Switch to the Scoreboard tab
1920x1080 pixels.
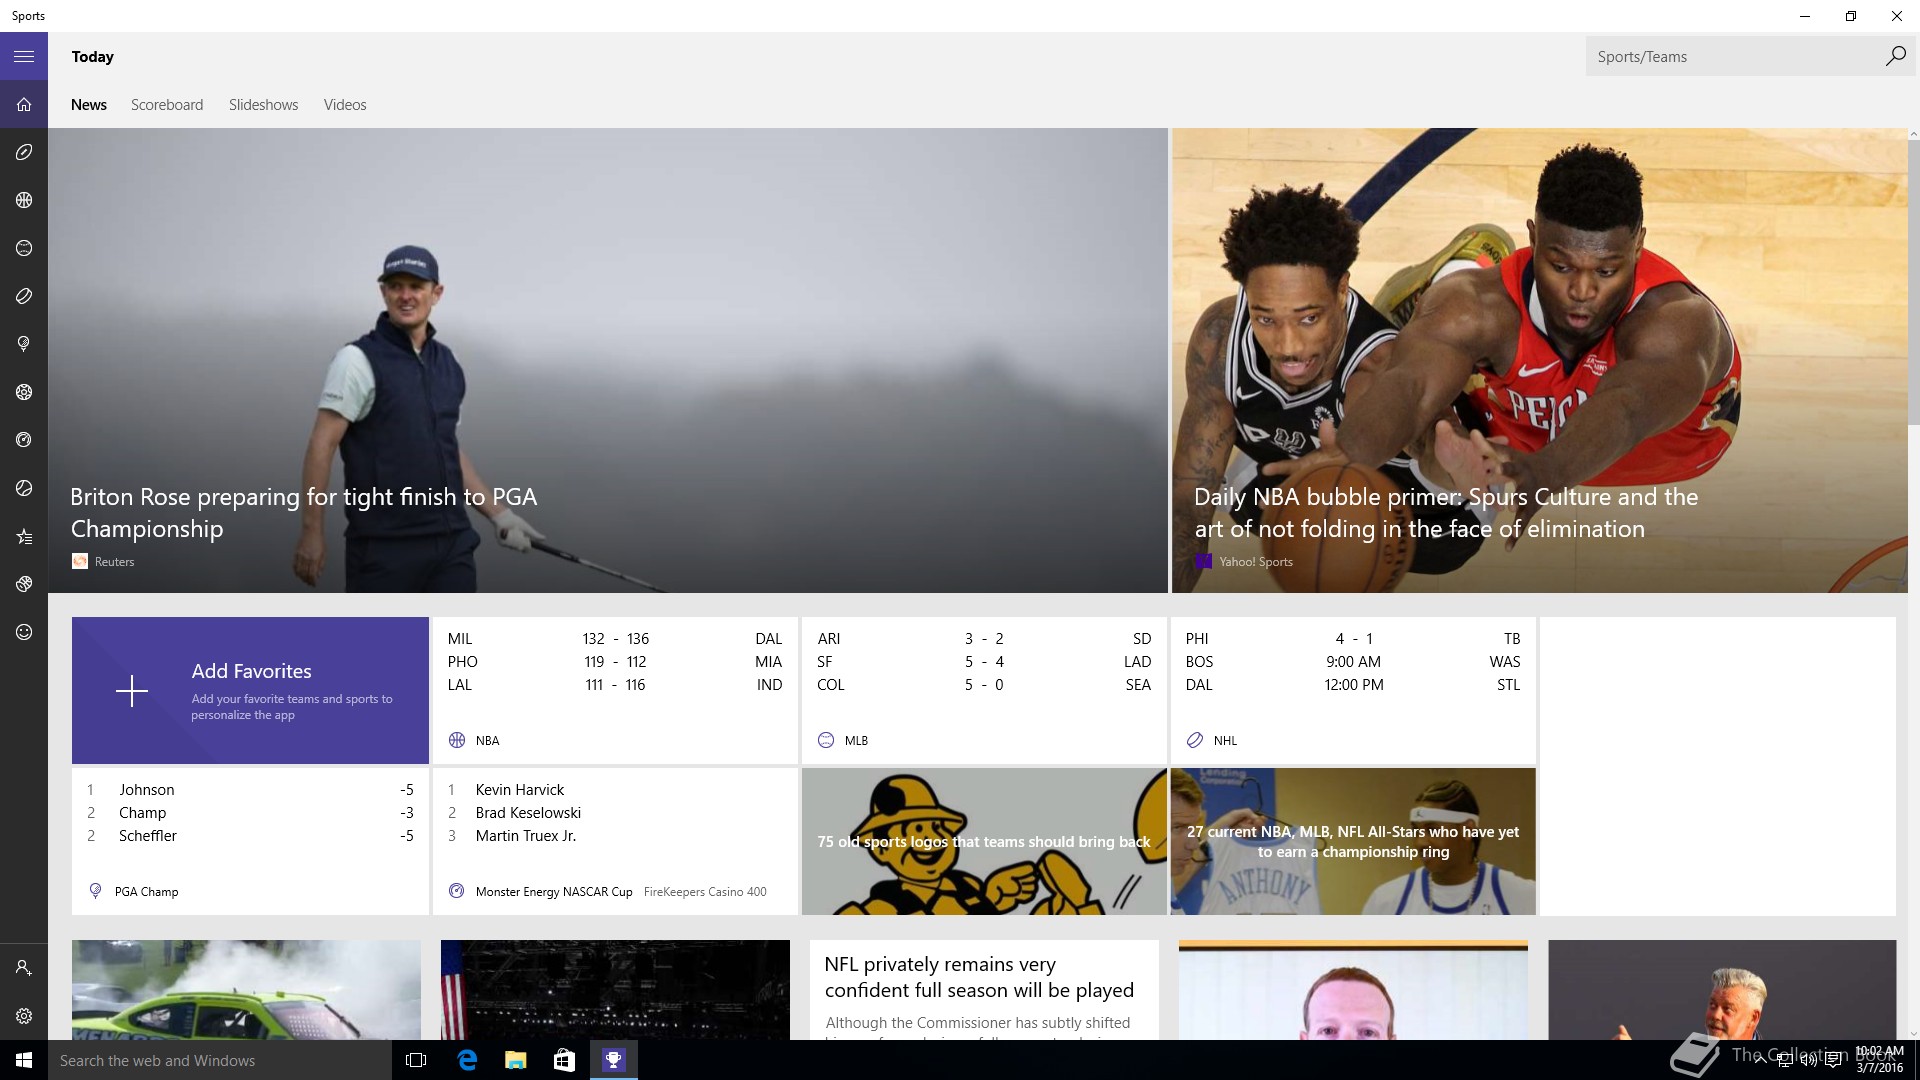point(166,105)
